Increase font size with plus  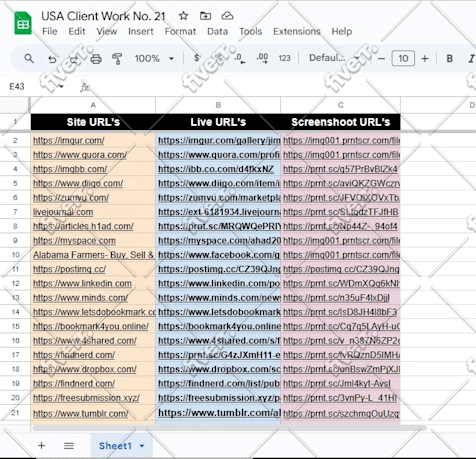coord(425,59)
